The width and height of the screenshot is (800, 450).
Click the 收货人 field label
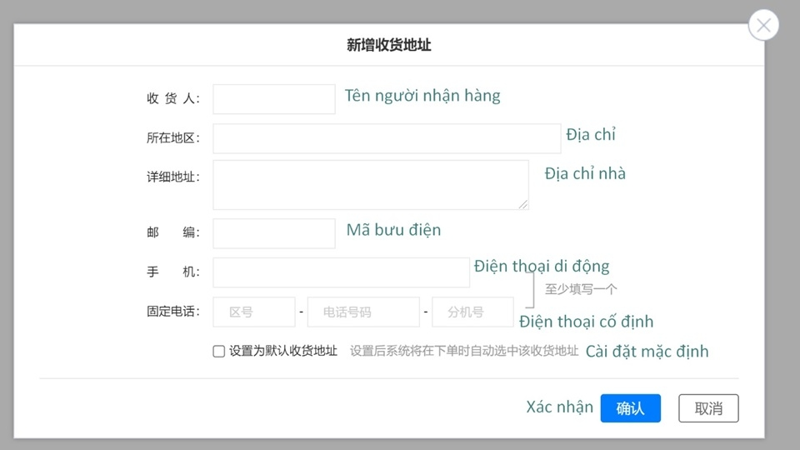pos(173,99)
